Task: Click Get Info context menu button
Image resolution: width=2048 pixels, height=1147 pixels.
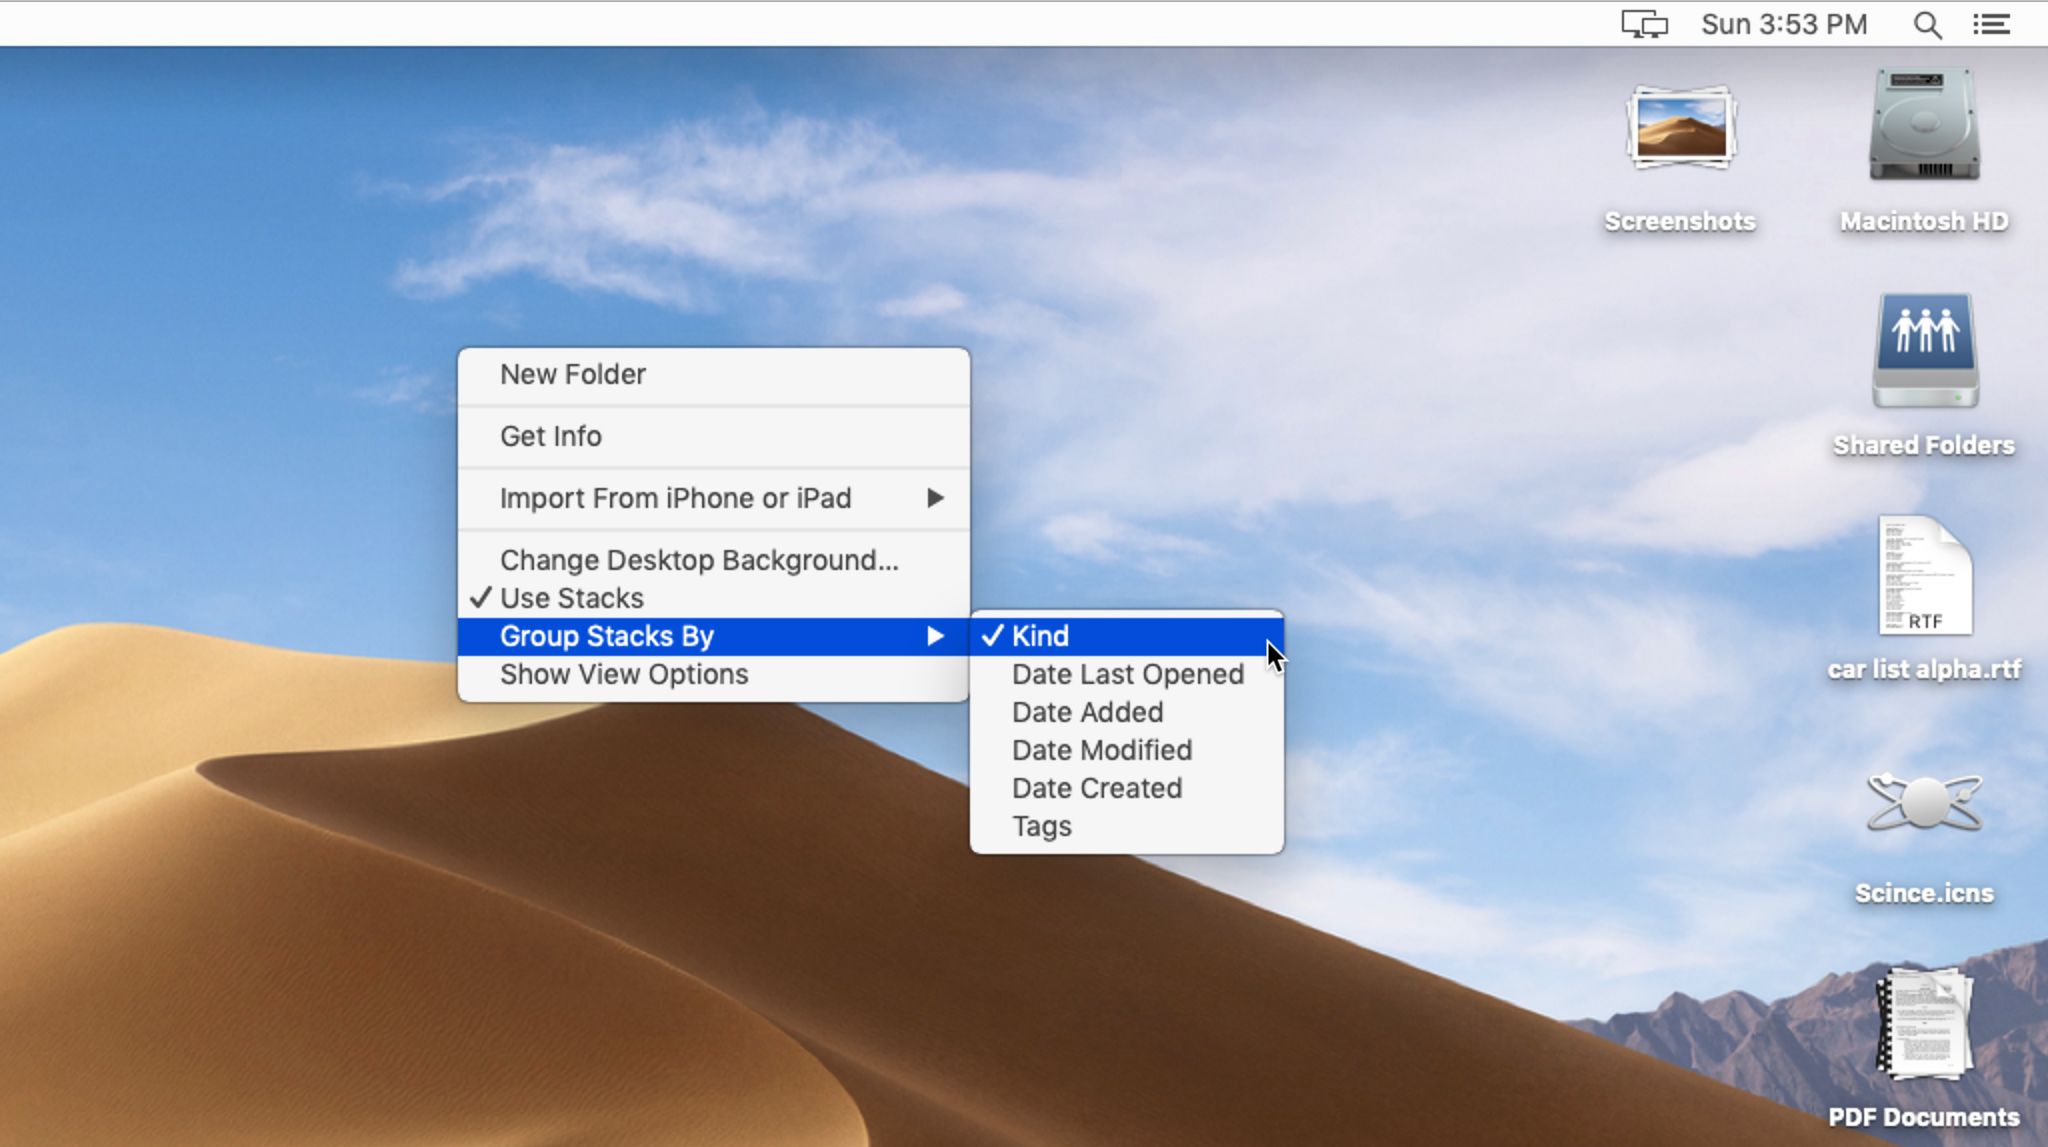Action: (x=551, y=436)
